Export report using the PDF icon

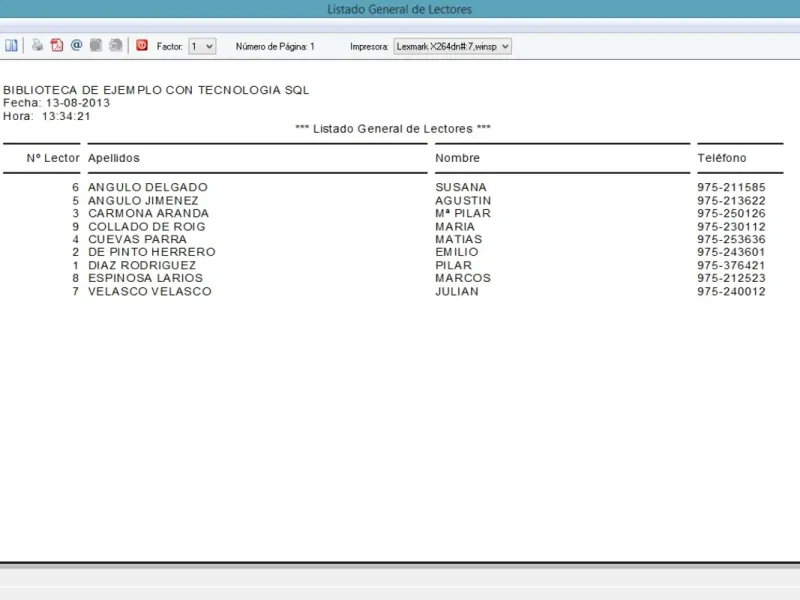tap(57, 45)
